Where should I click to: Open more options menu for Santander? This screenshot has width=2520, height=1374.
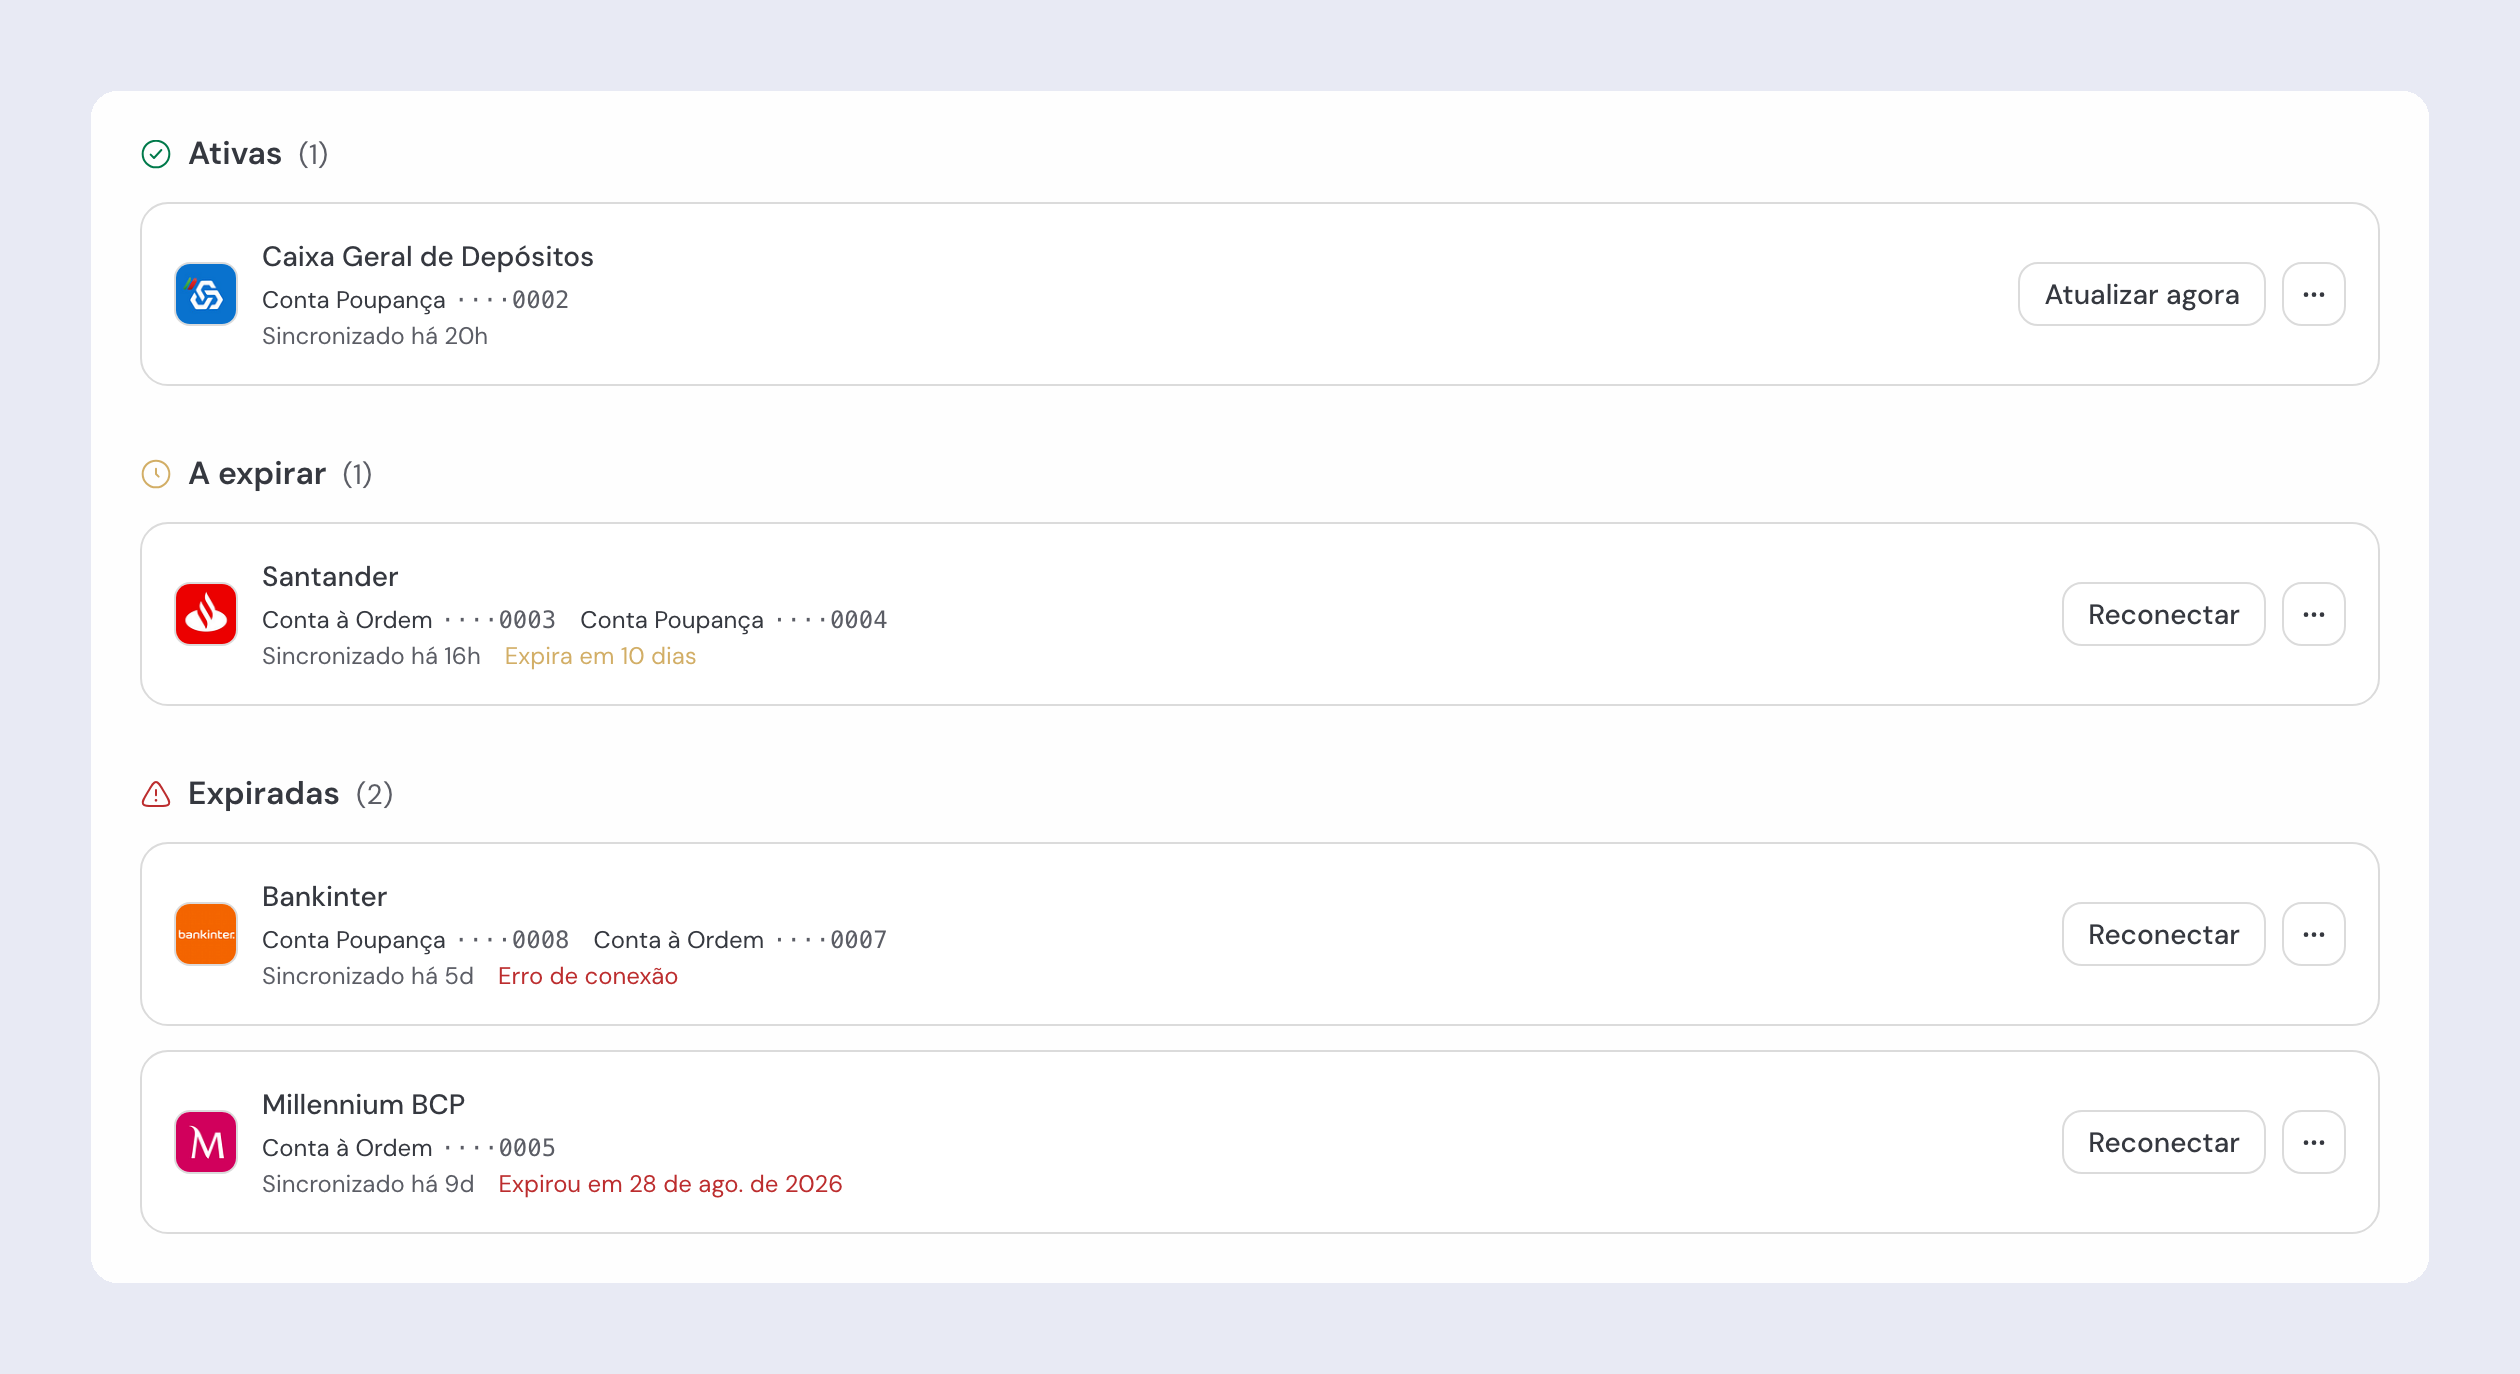[x=2314, y=614]
